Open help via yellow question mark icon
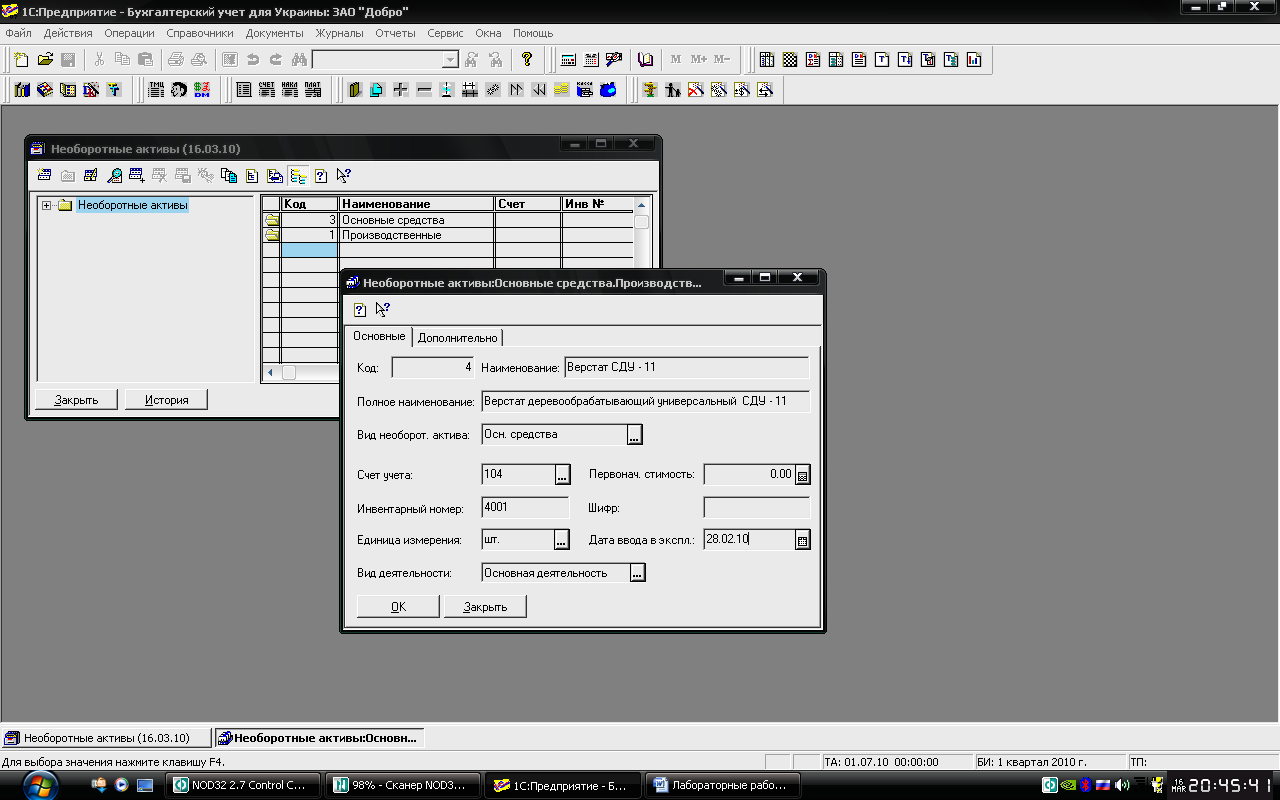 tap(527, 60)
